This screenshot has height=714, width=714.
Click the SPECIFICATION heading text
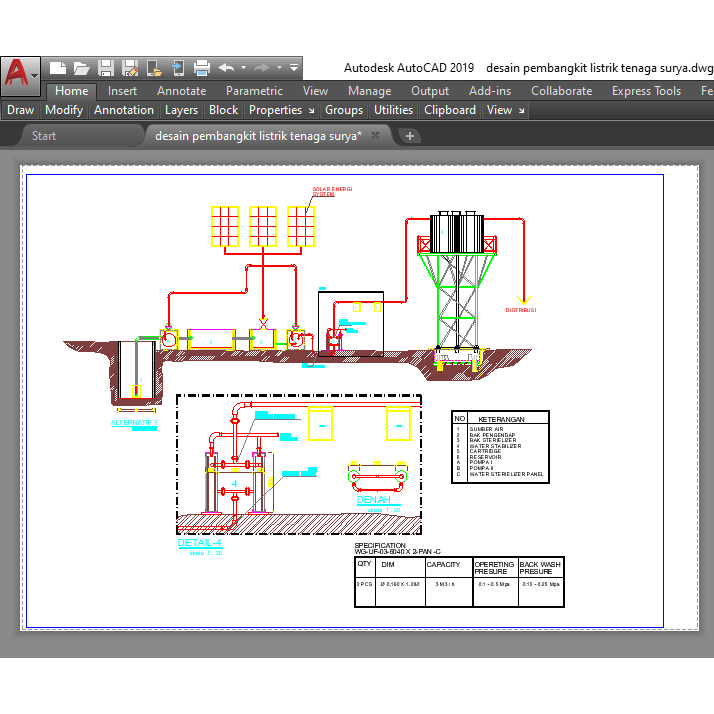[x=380, y=546]
